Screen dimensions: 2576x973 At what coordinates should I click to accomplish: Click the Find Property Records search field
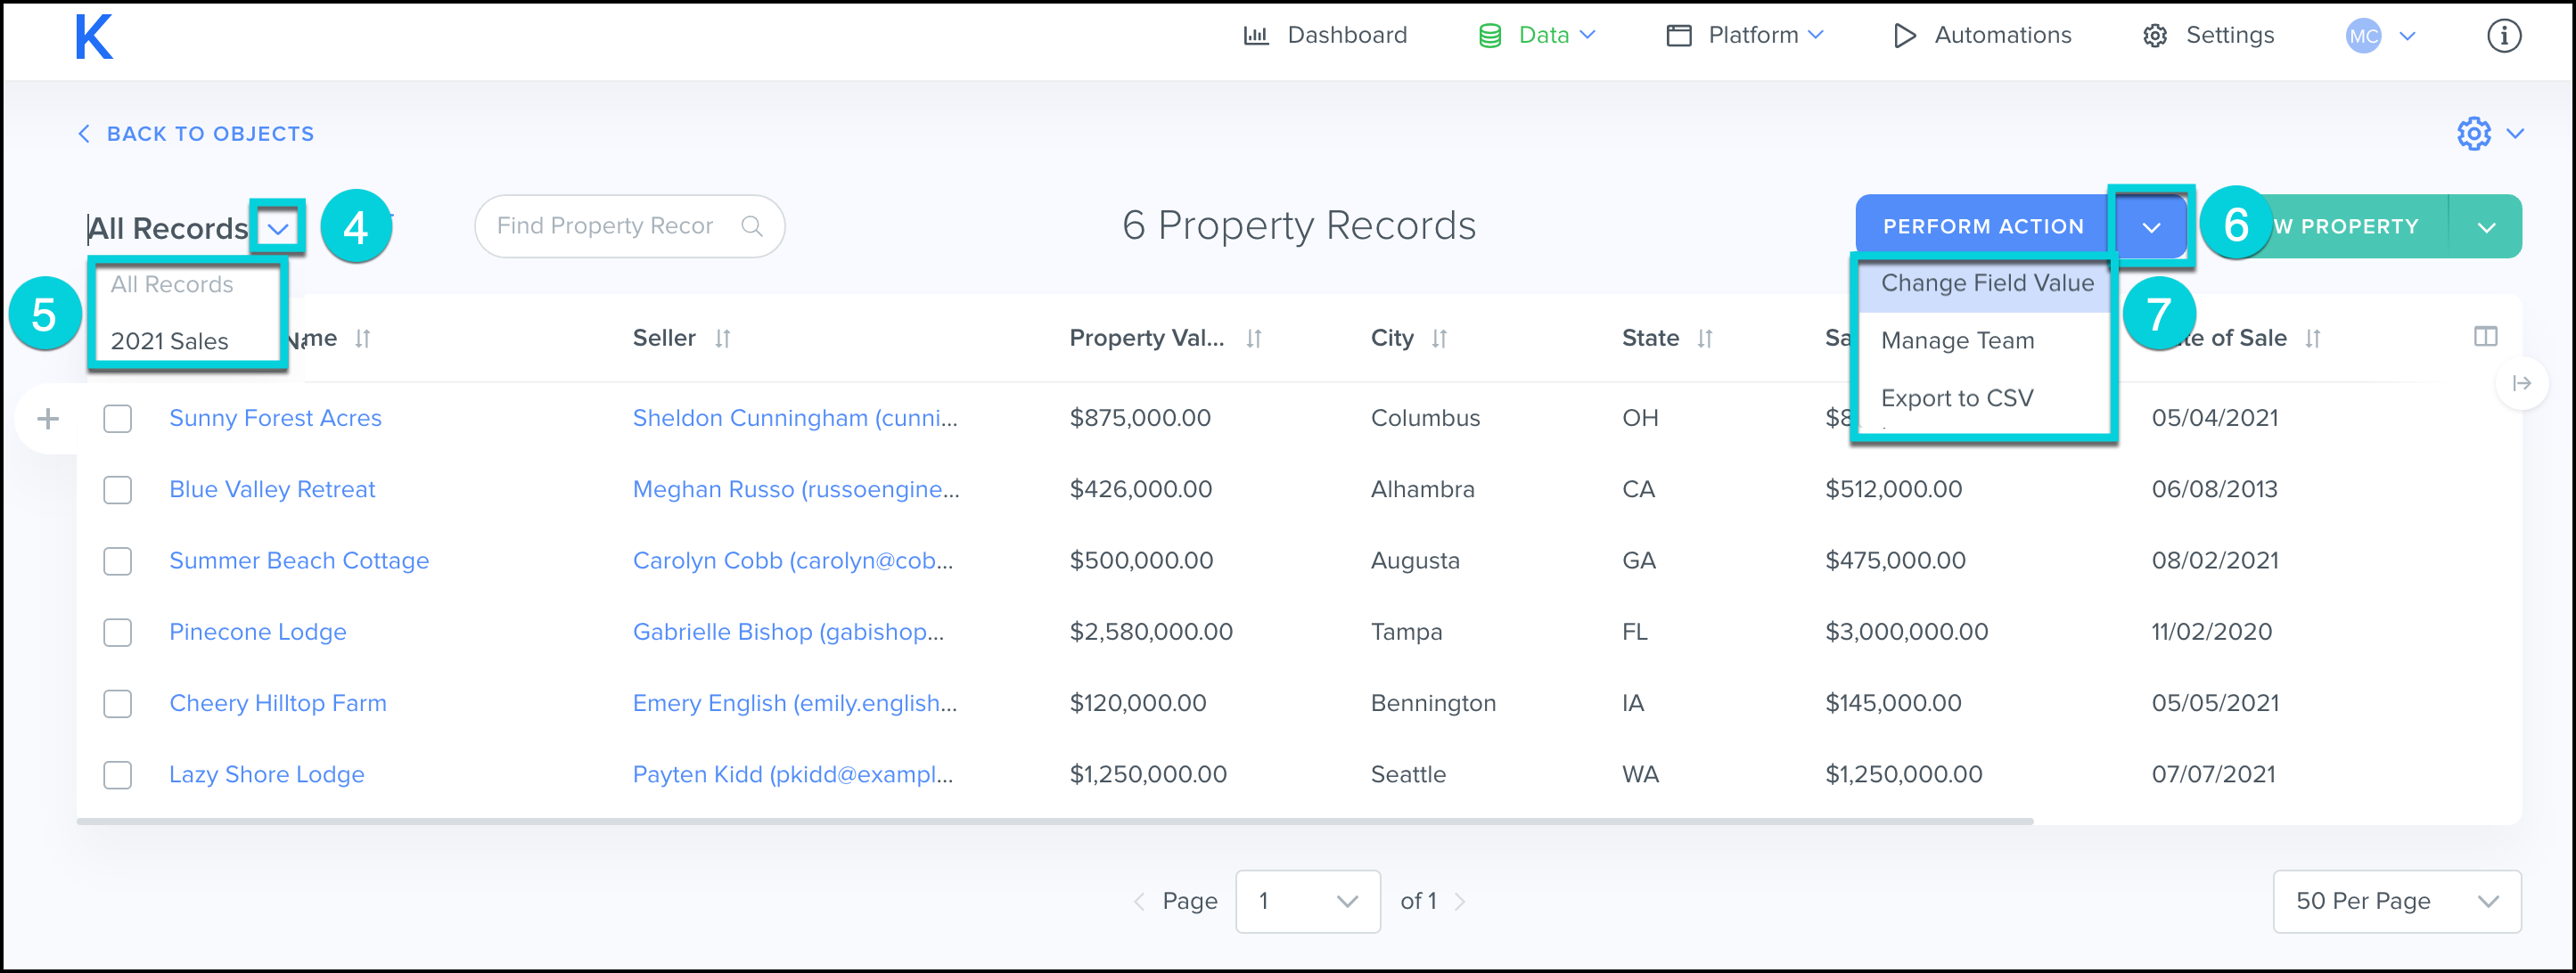[x=605, y=226]
